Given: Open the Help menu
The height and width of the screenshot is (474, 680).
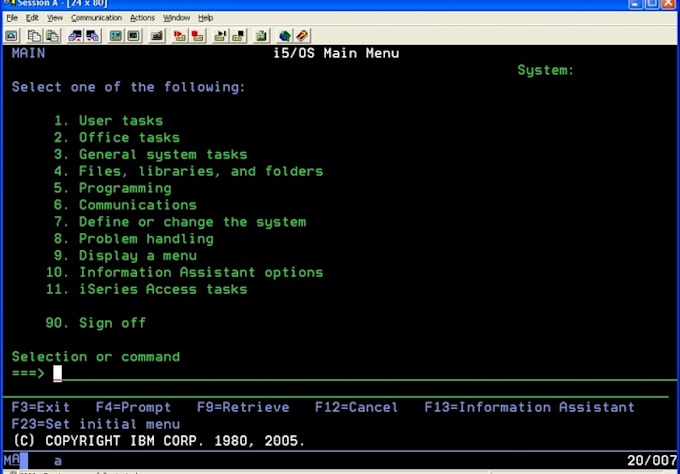Looking at the screenshot, I should pyautogui.click(x=206, y=18).
